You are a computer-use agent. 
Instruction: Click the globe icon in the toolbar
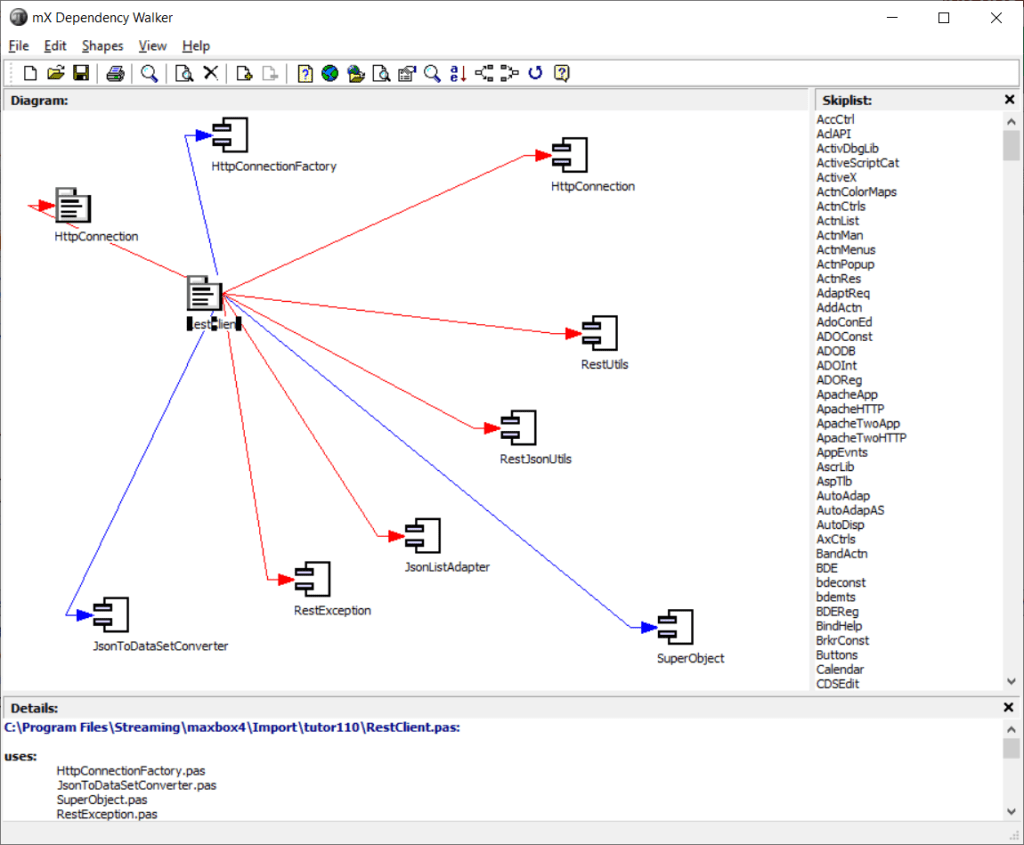coord(330,73)
